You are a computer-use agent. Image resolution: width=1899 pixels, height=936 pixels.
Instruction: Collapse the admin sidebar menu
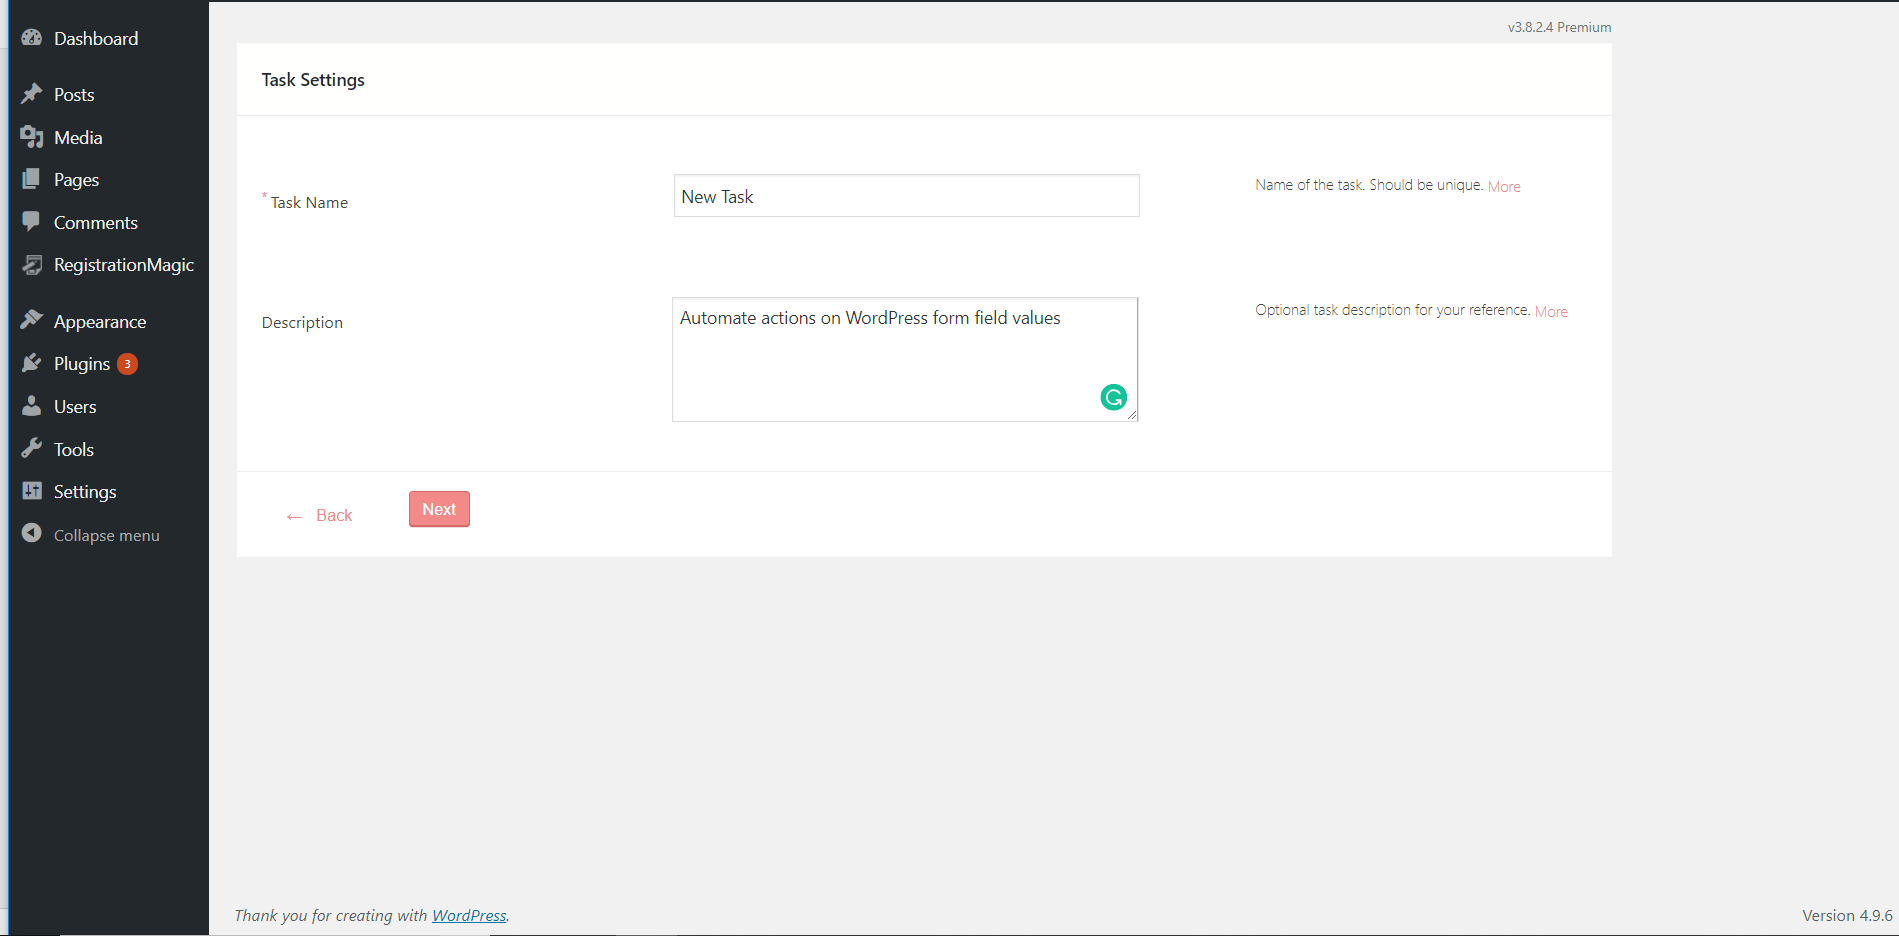tap(33, 534)
